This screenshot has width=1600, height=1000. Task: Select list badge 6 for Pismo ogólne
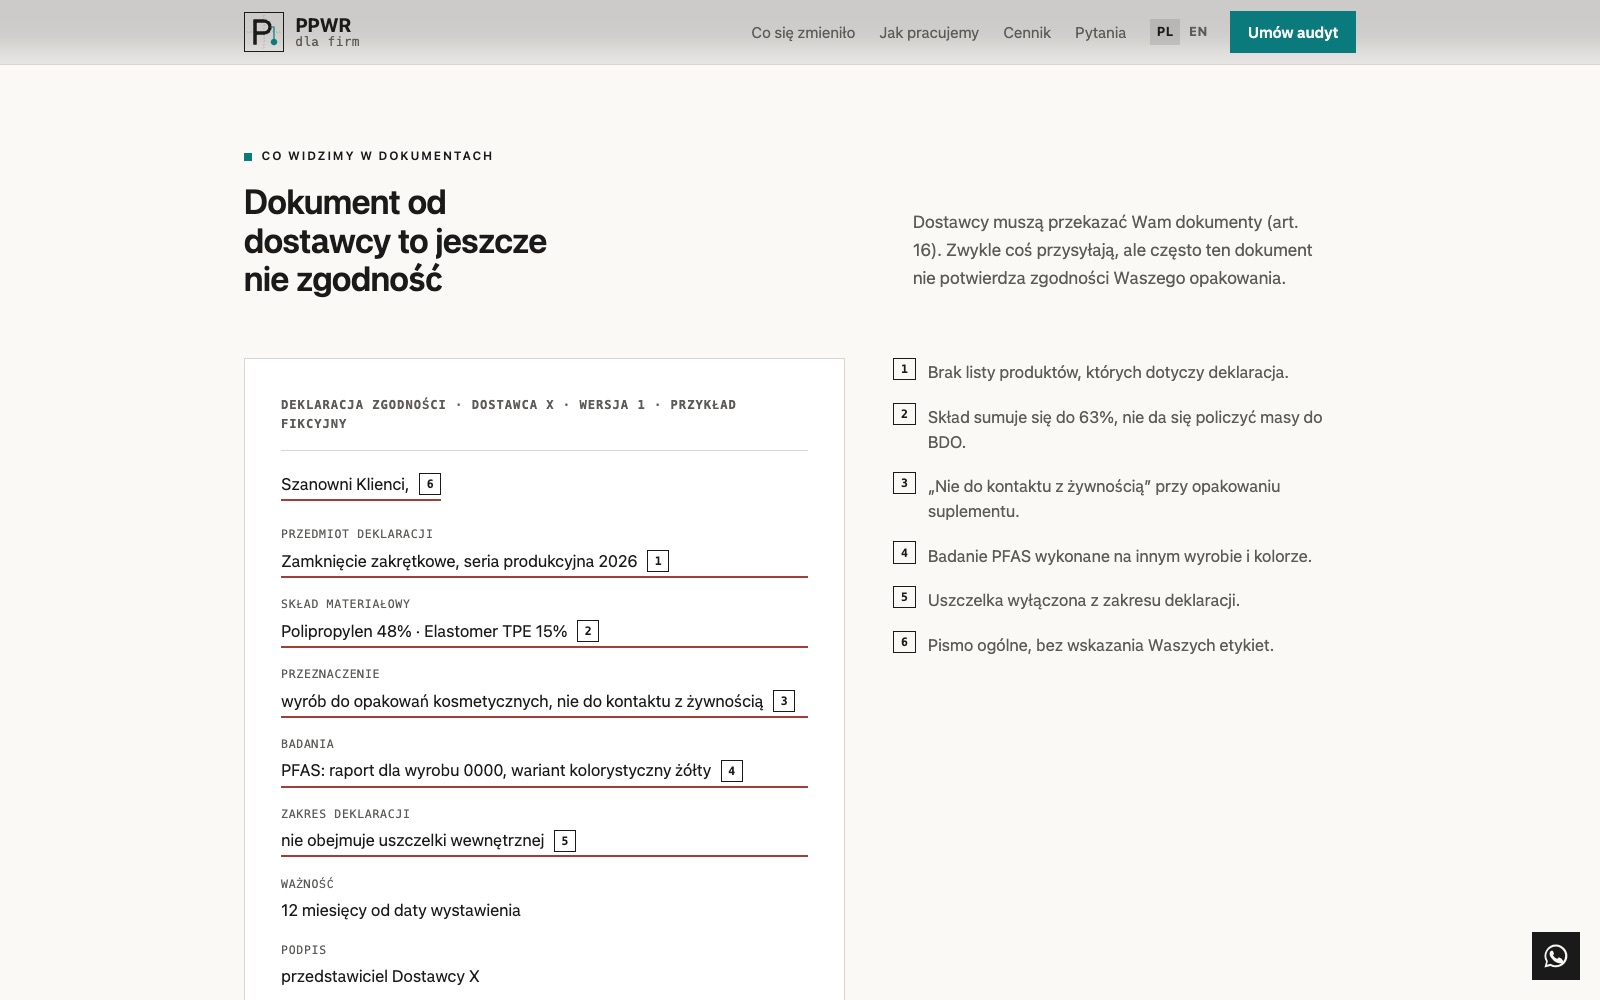(x=904, y=642)
